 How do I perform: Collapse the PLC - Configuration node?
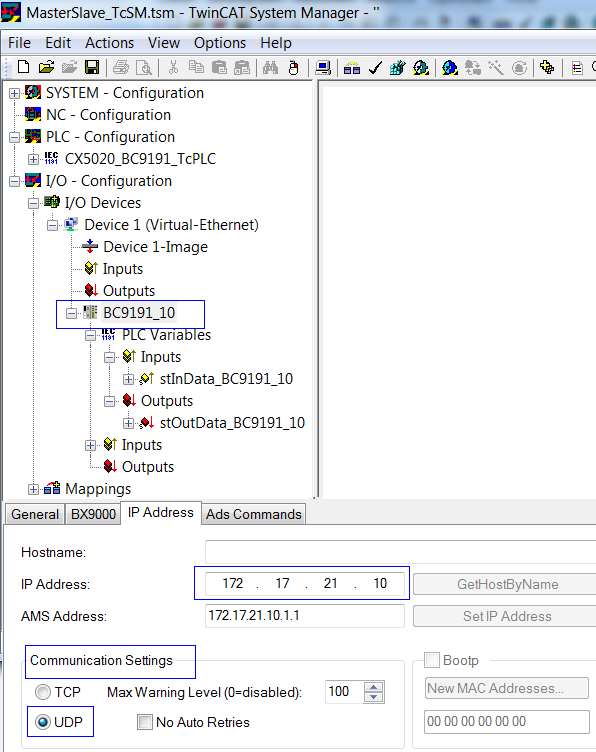pos(14,137)
